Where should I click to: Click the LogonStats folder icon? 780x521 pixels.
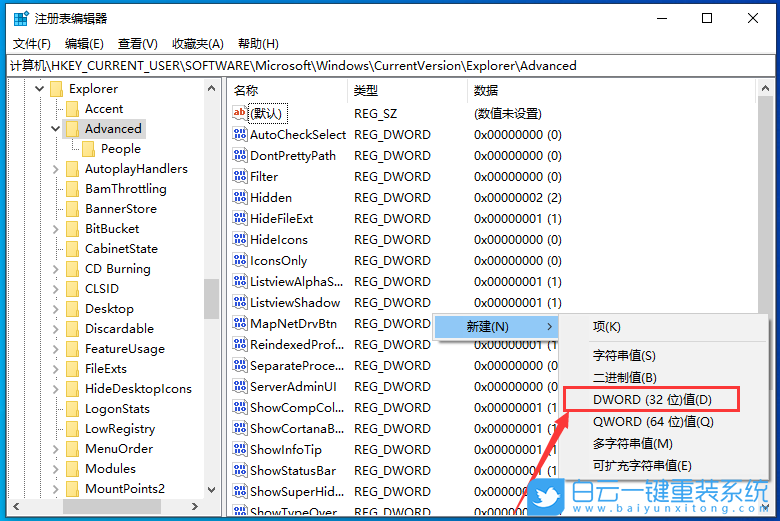(x=72, y=409)
